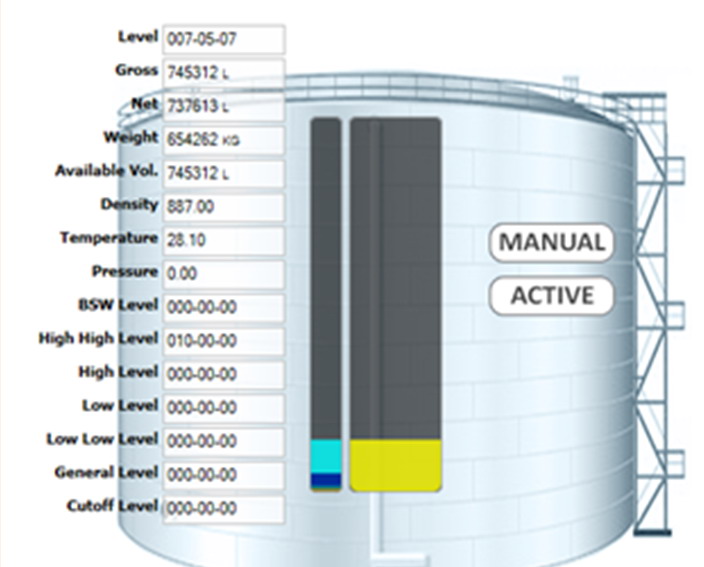Select the High Level field
The width and height of the screenshot is (704, 567).
[x=223, y=374]
